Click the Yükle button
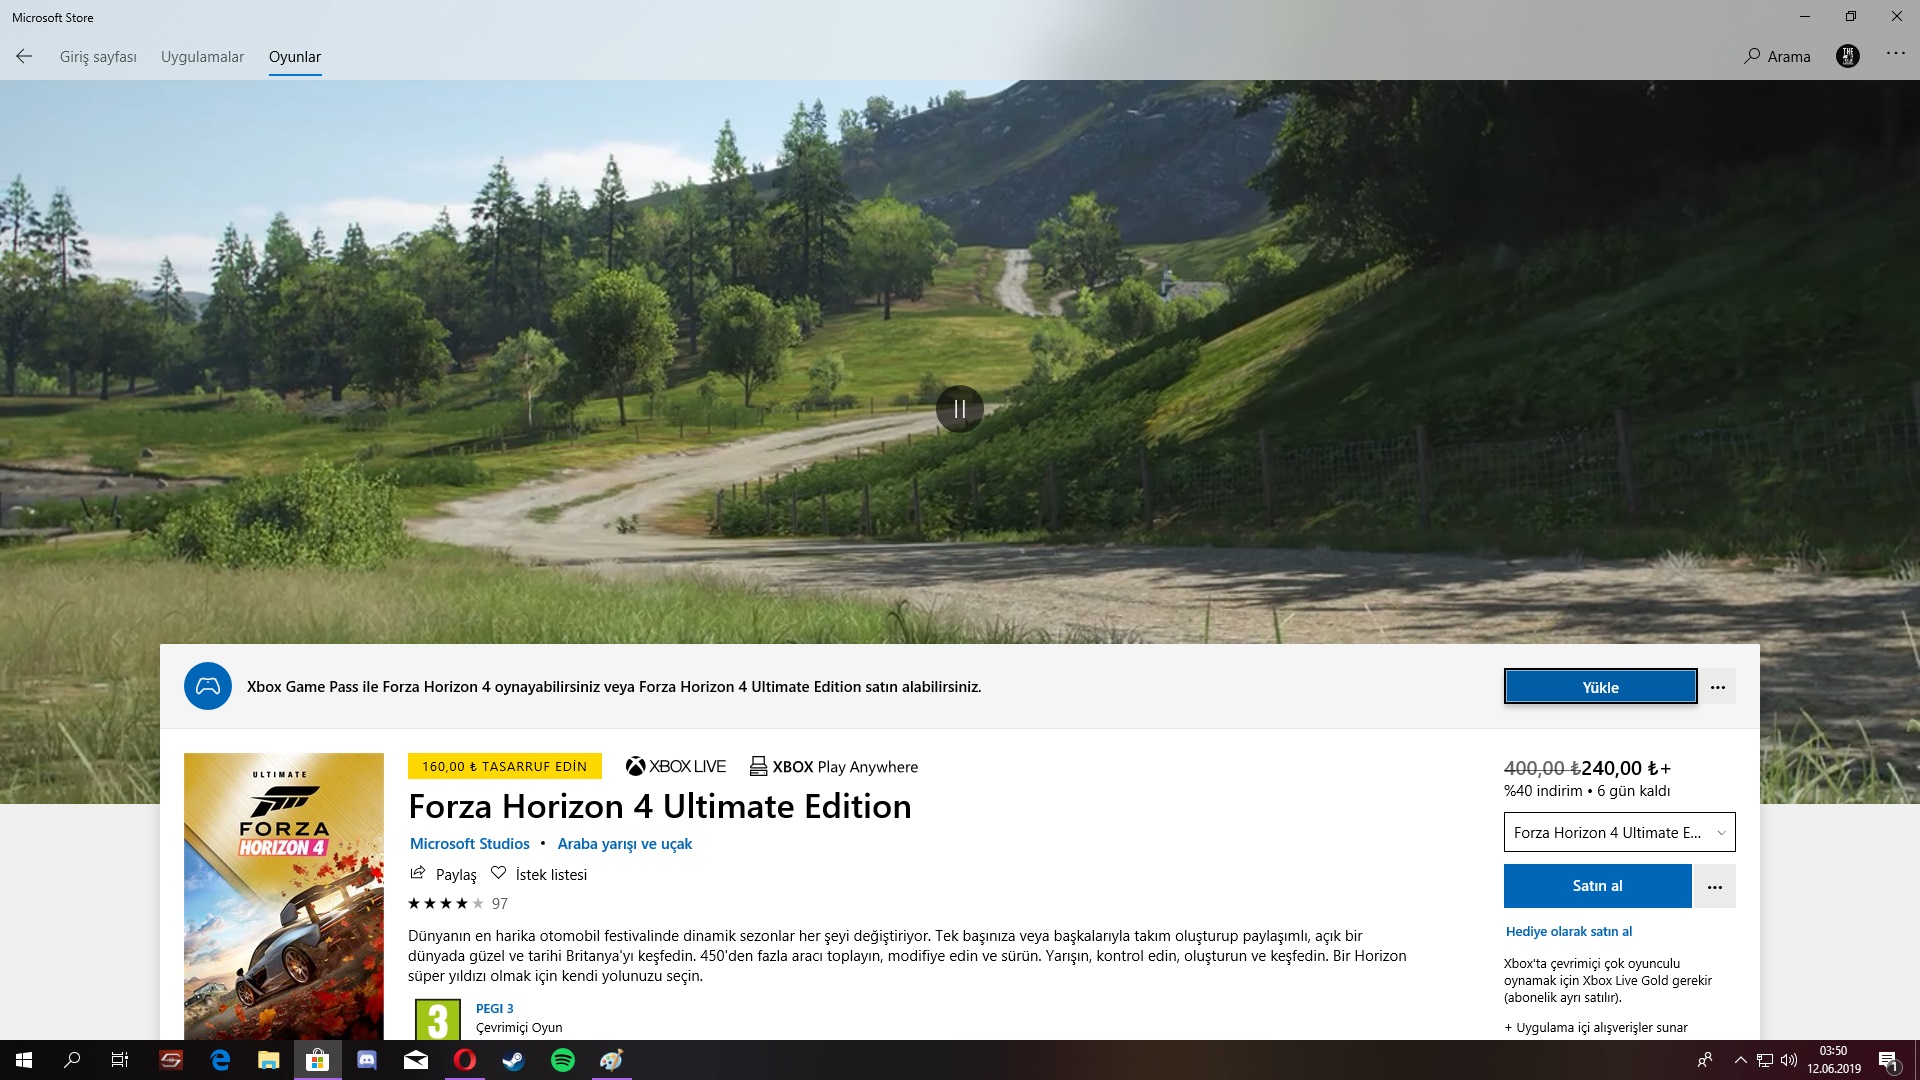The image size is (1920, 1080). pos(1600,687)
